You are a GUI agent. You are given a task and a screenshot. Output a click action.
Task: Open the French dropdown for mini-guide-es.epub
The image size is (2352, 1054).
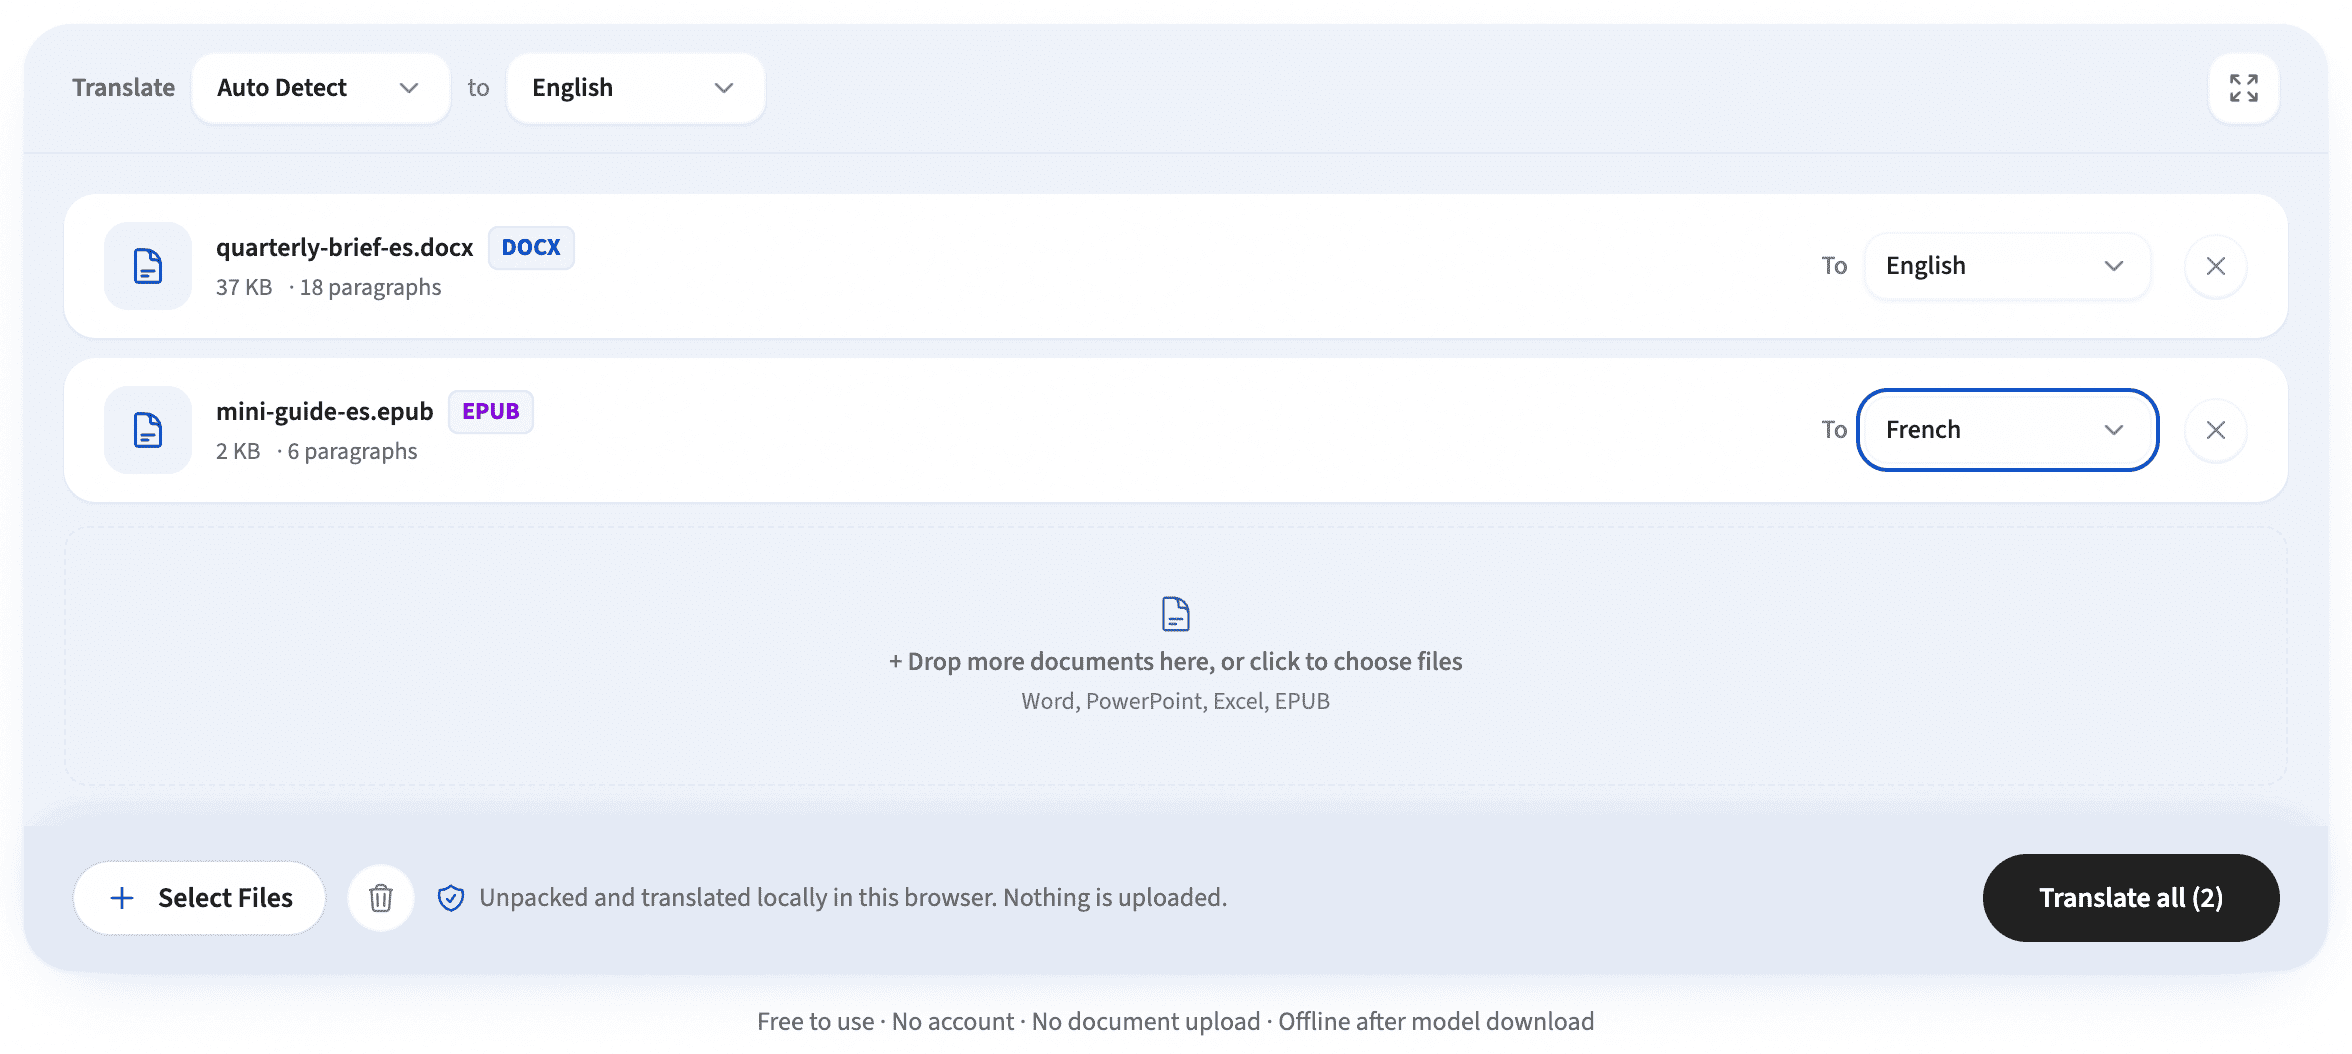pos(2008,430)
